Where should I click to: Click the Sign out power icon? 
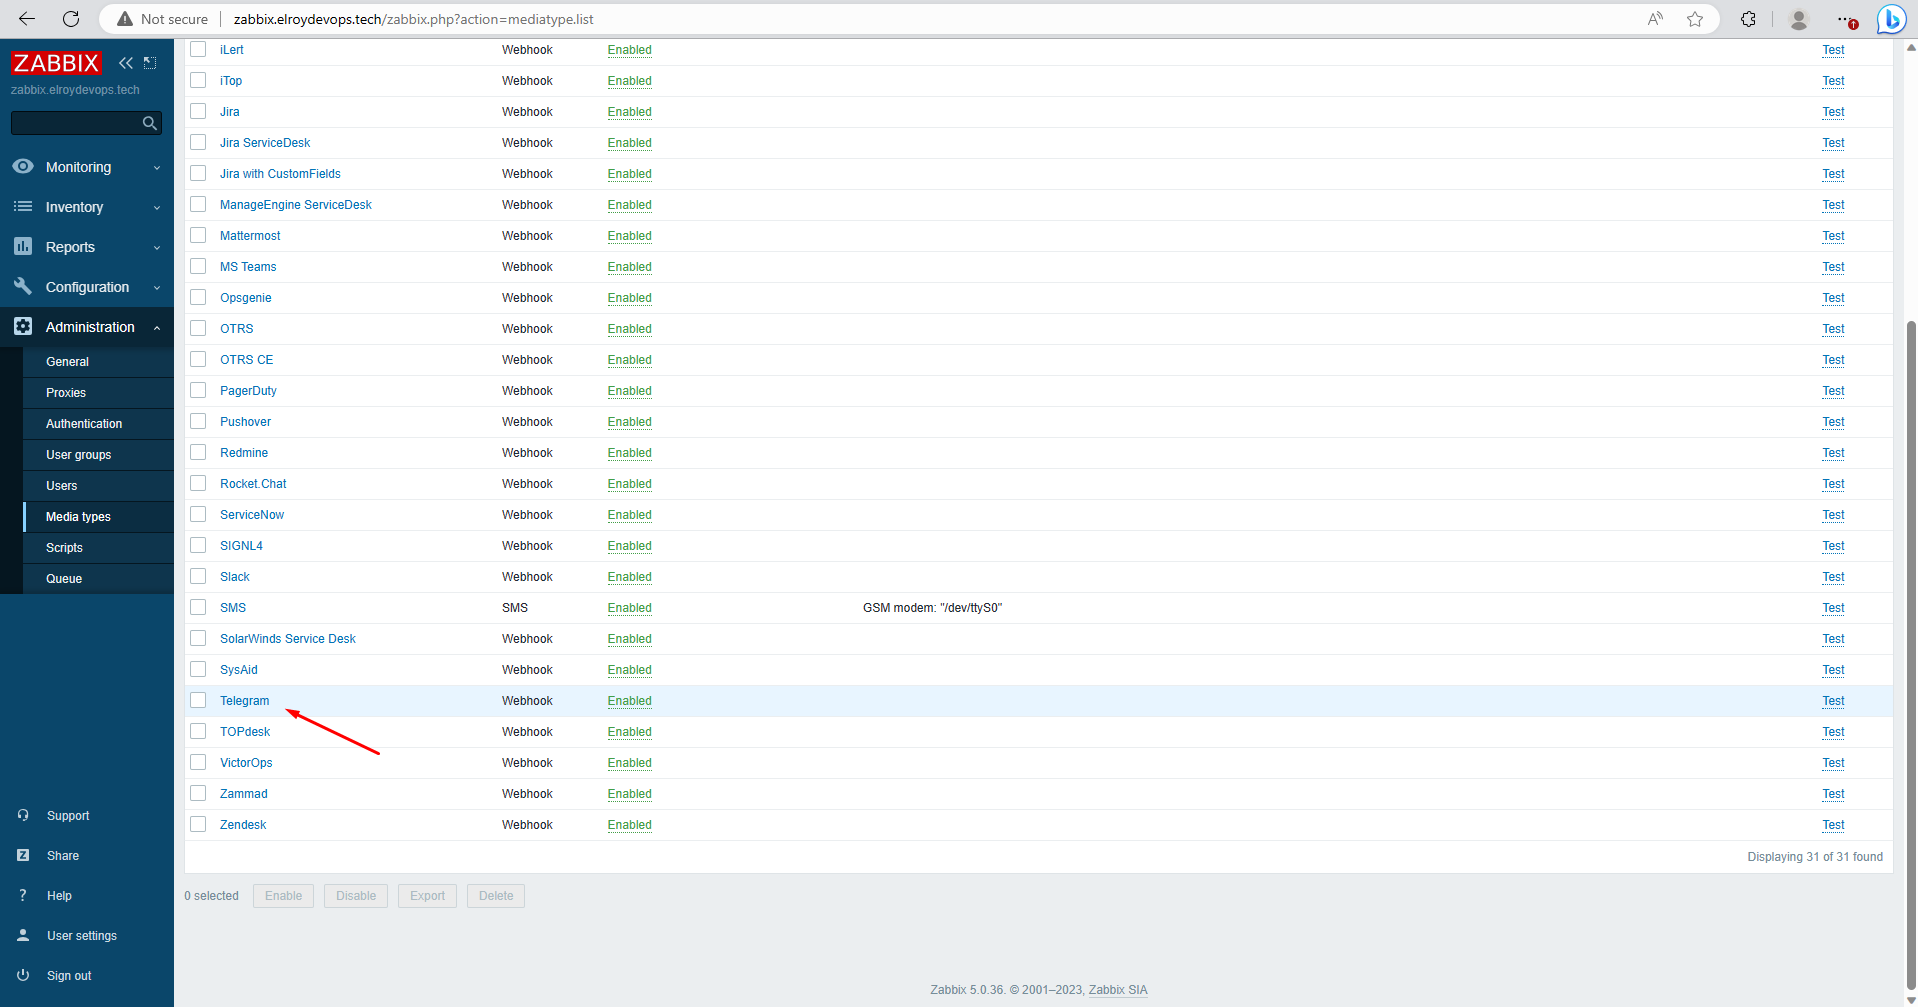click(23, 976)
